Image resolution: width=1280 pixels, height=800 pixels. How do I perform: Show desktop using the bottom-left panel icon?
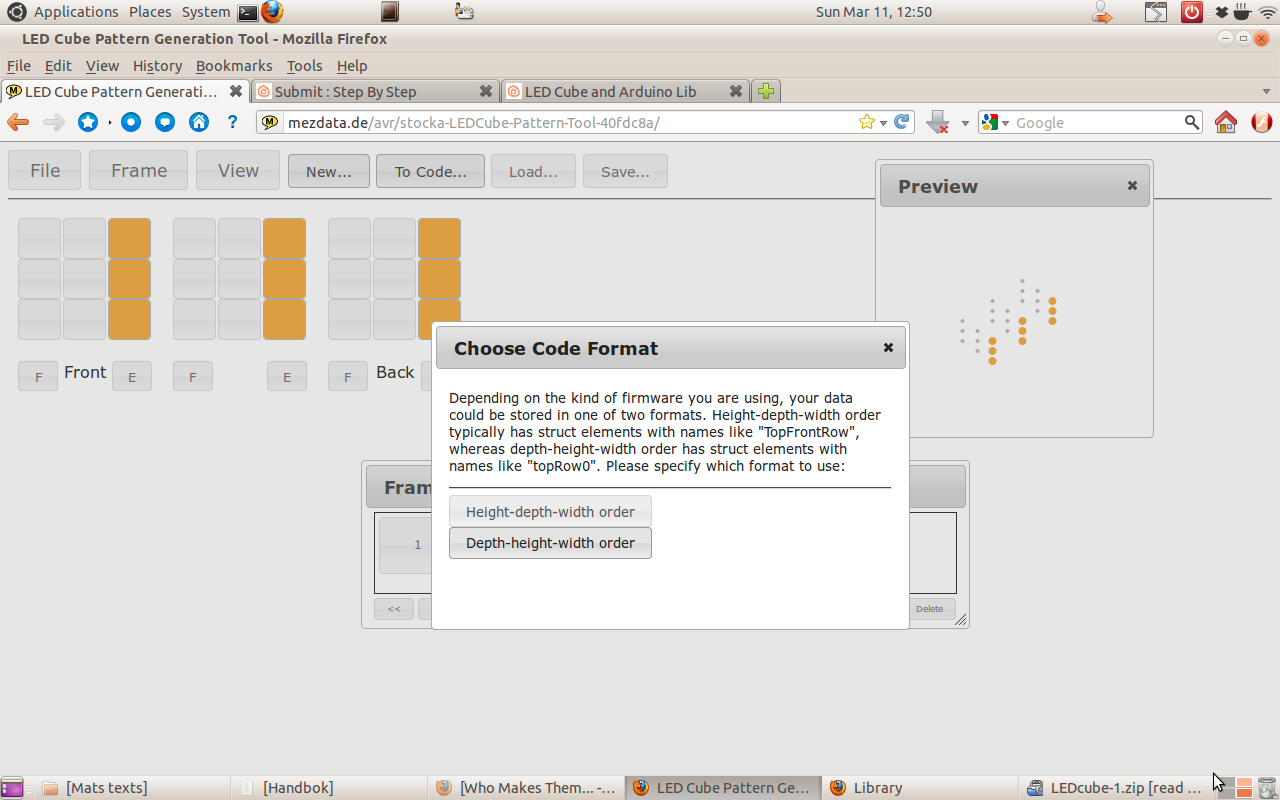coord(12,788)
